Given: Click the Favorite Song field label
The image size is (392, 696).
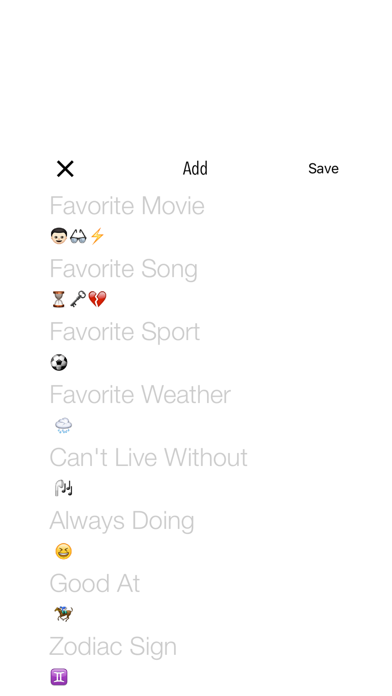Looking at the screenshot, I should (123, 269).
